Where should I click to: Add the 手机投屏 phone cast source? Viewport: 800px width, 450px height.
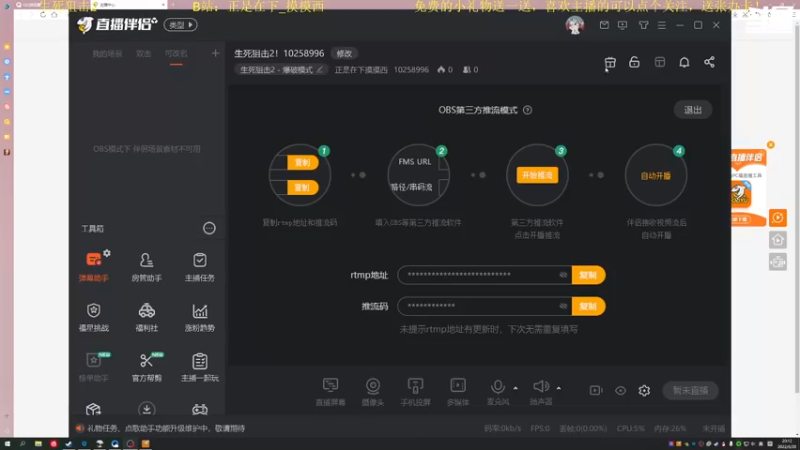[415, 391]
